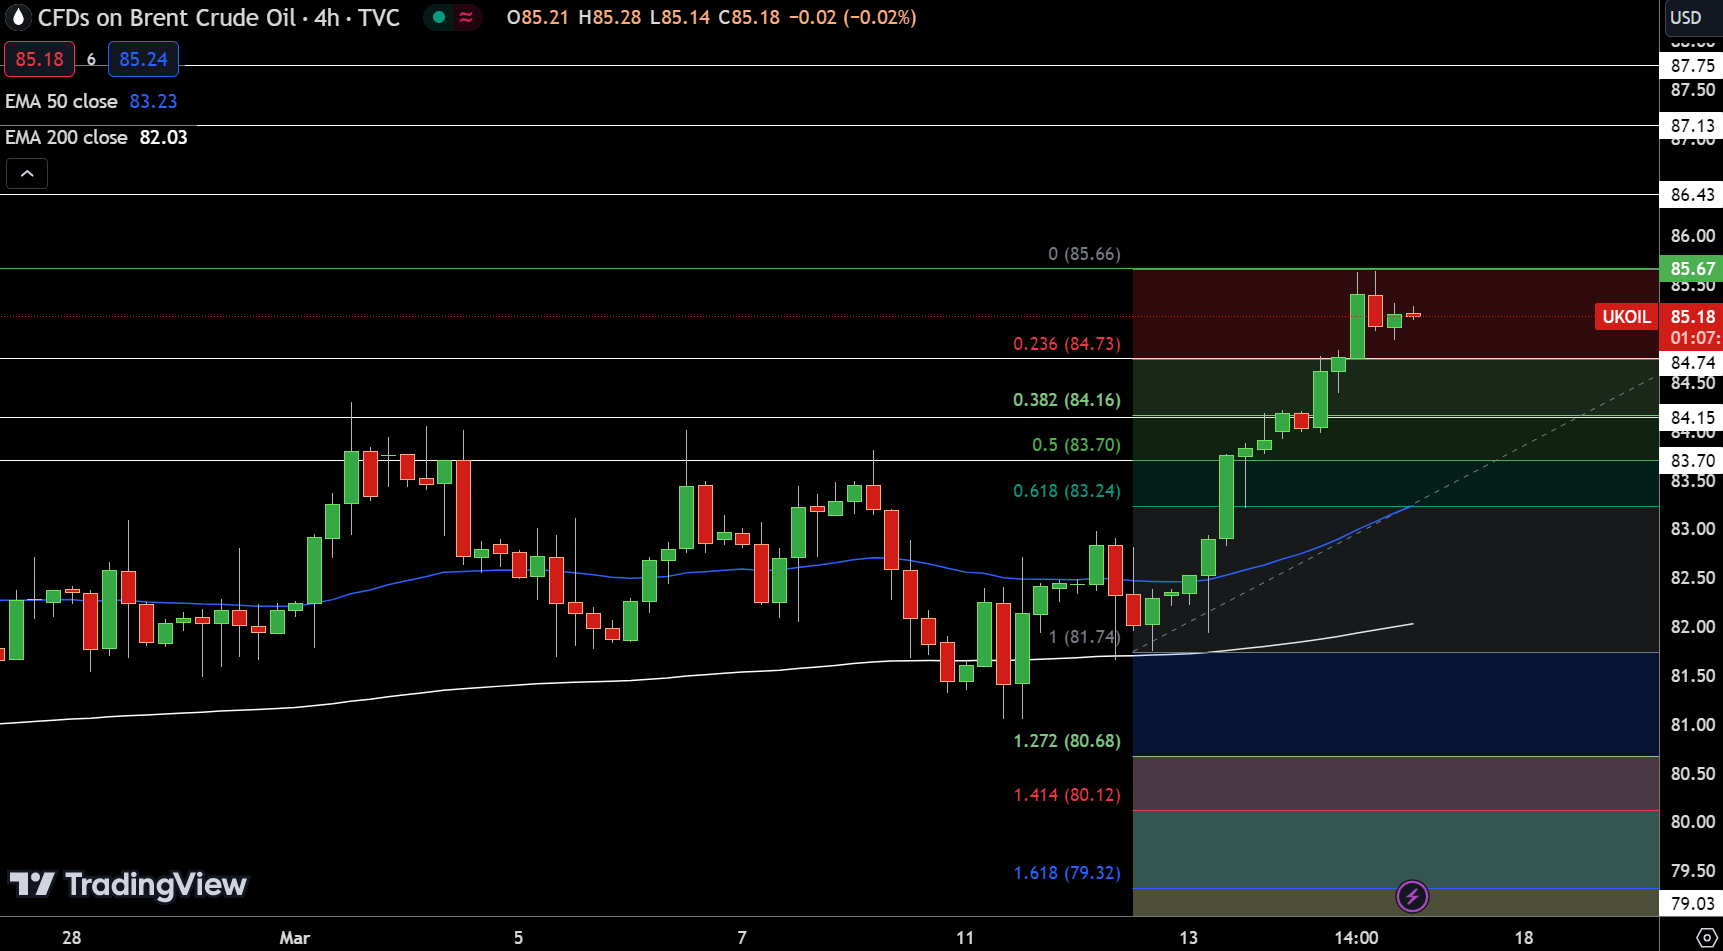Click the 84.15 price axis label
This screenshot has height=951, width=1723.
1692,418
